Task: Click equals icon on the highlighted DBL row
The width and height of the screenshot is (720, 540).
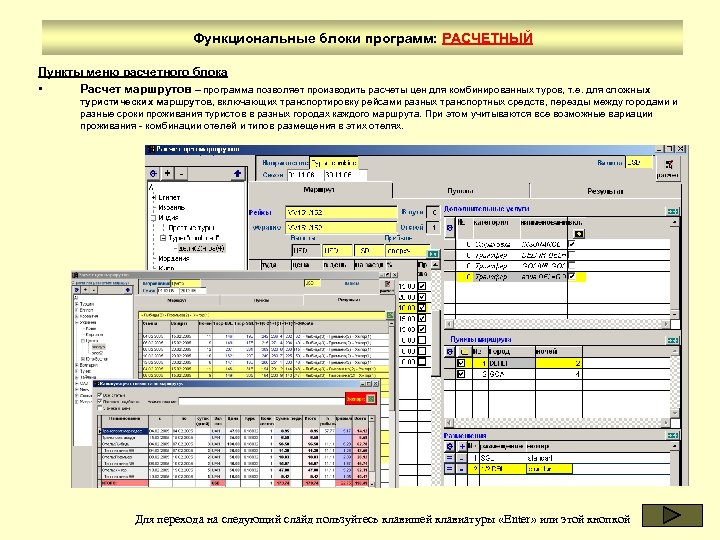Action: pos(450,469)
